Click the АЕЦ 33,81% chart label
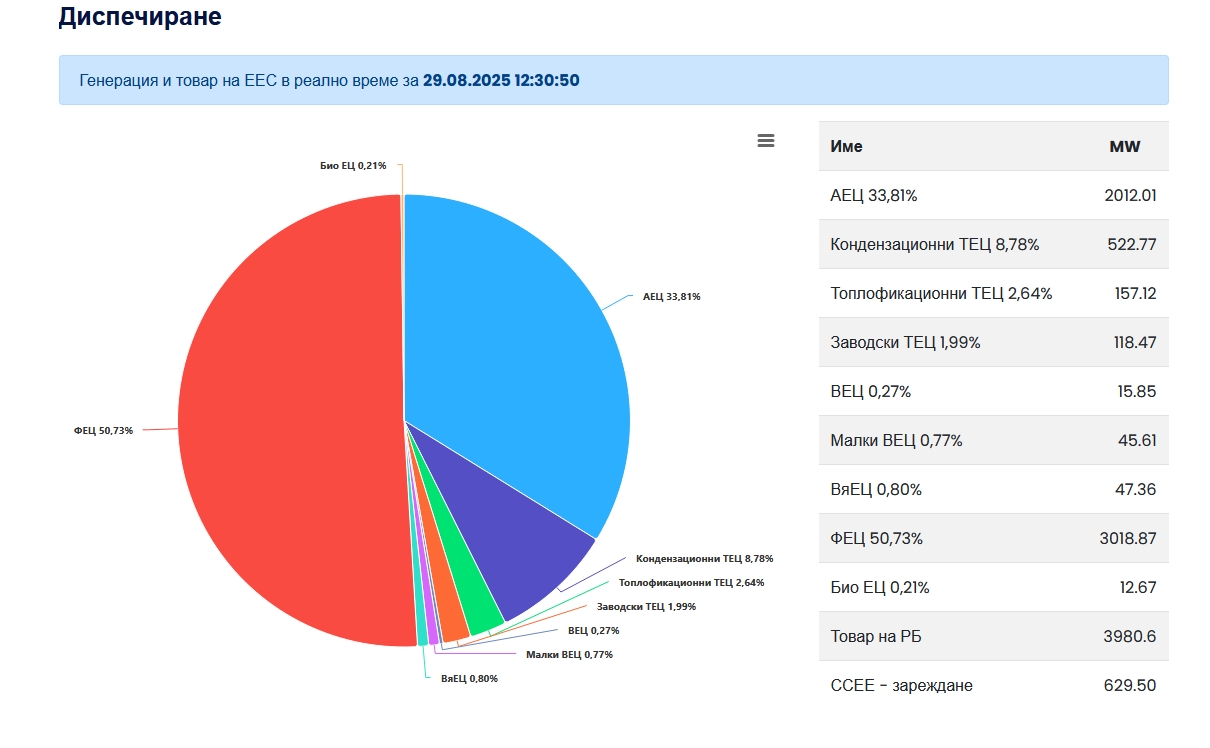This screenshot has height=748, width=1210. point(671,297)
